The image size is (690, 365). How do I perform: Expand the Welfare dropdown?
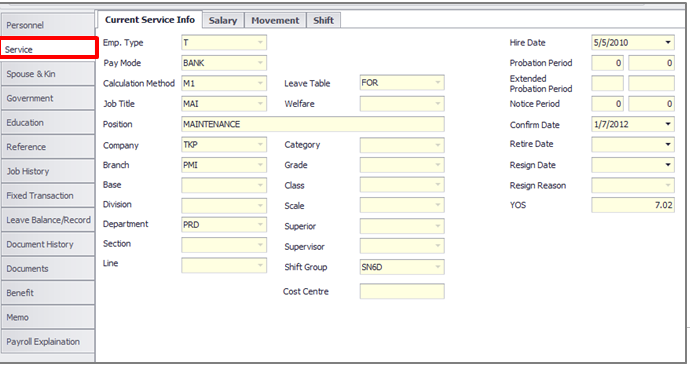[x=438, y=104]
